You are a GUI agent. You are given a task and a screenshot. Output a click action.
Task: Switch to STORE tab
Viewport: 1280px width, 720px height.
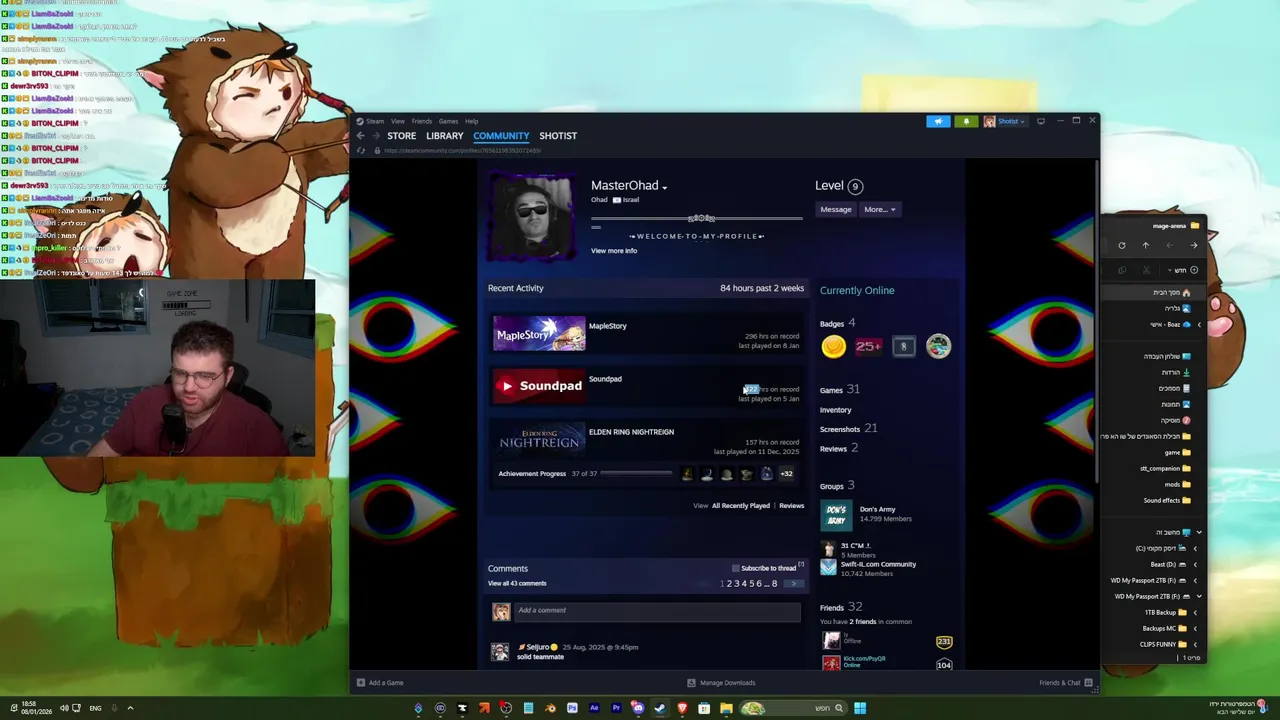pos(402,136)
